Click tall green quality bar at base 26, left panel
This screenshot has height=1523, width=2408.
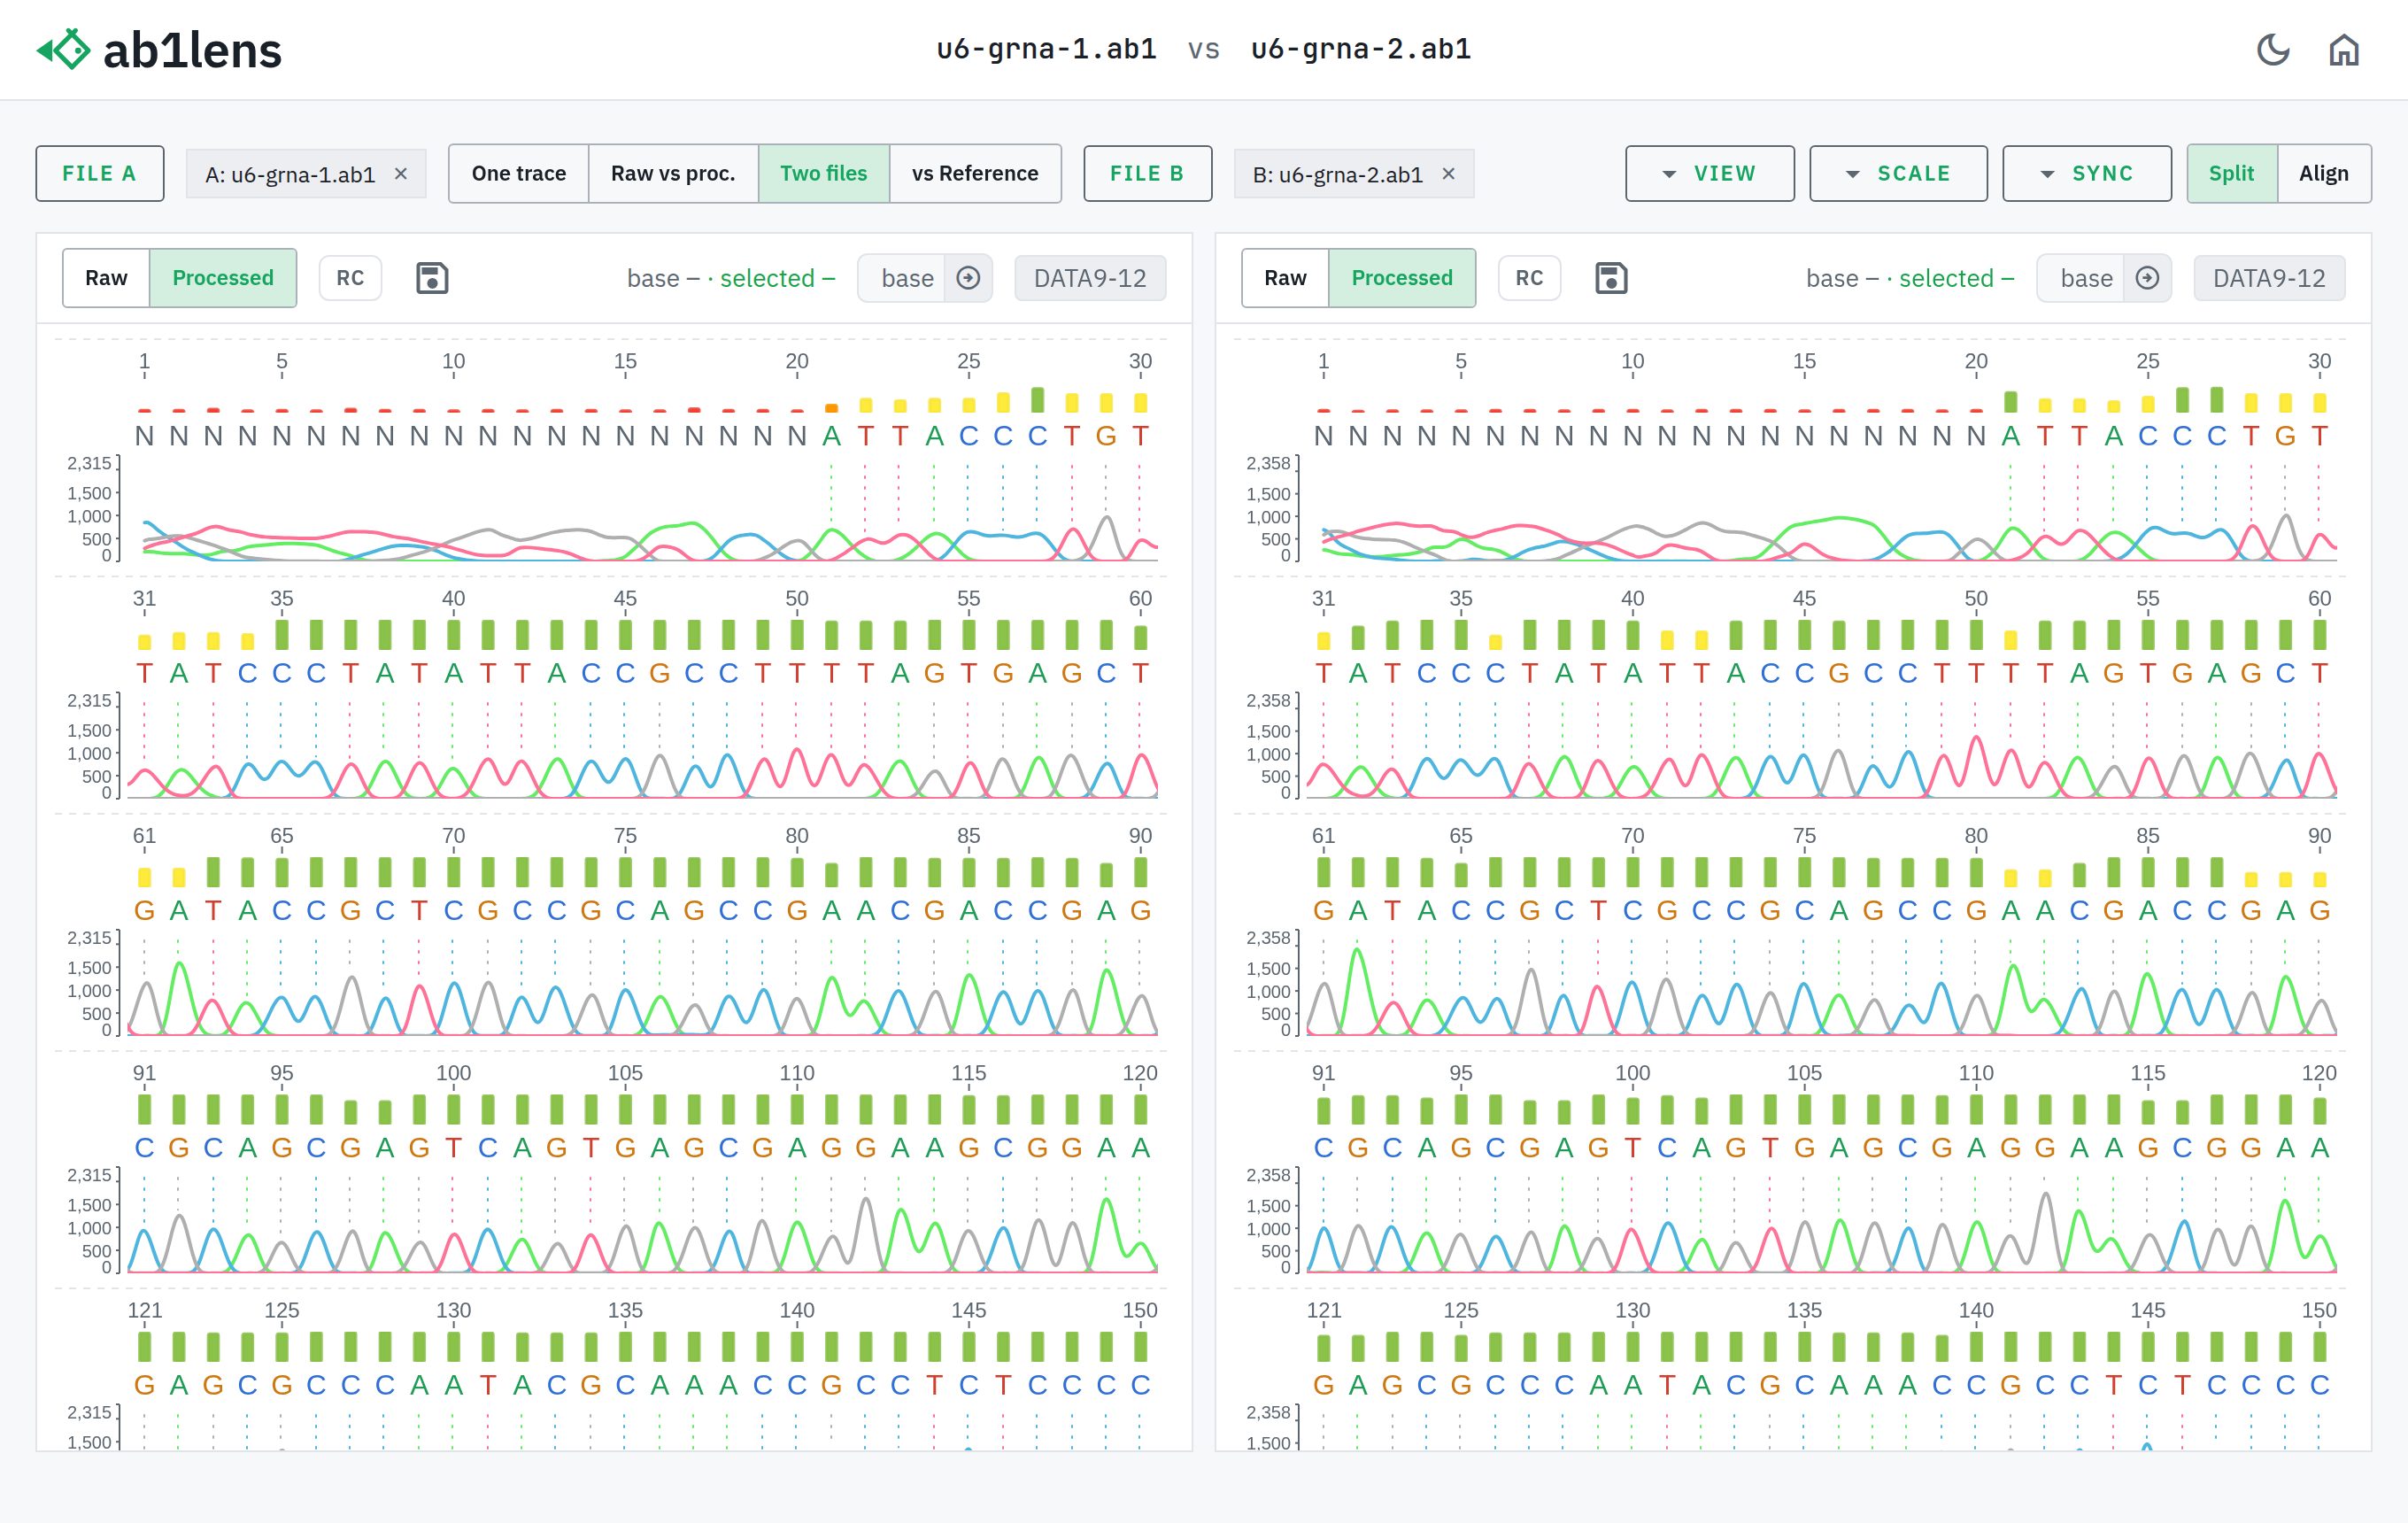point(1038,400)
